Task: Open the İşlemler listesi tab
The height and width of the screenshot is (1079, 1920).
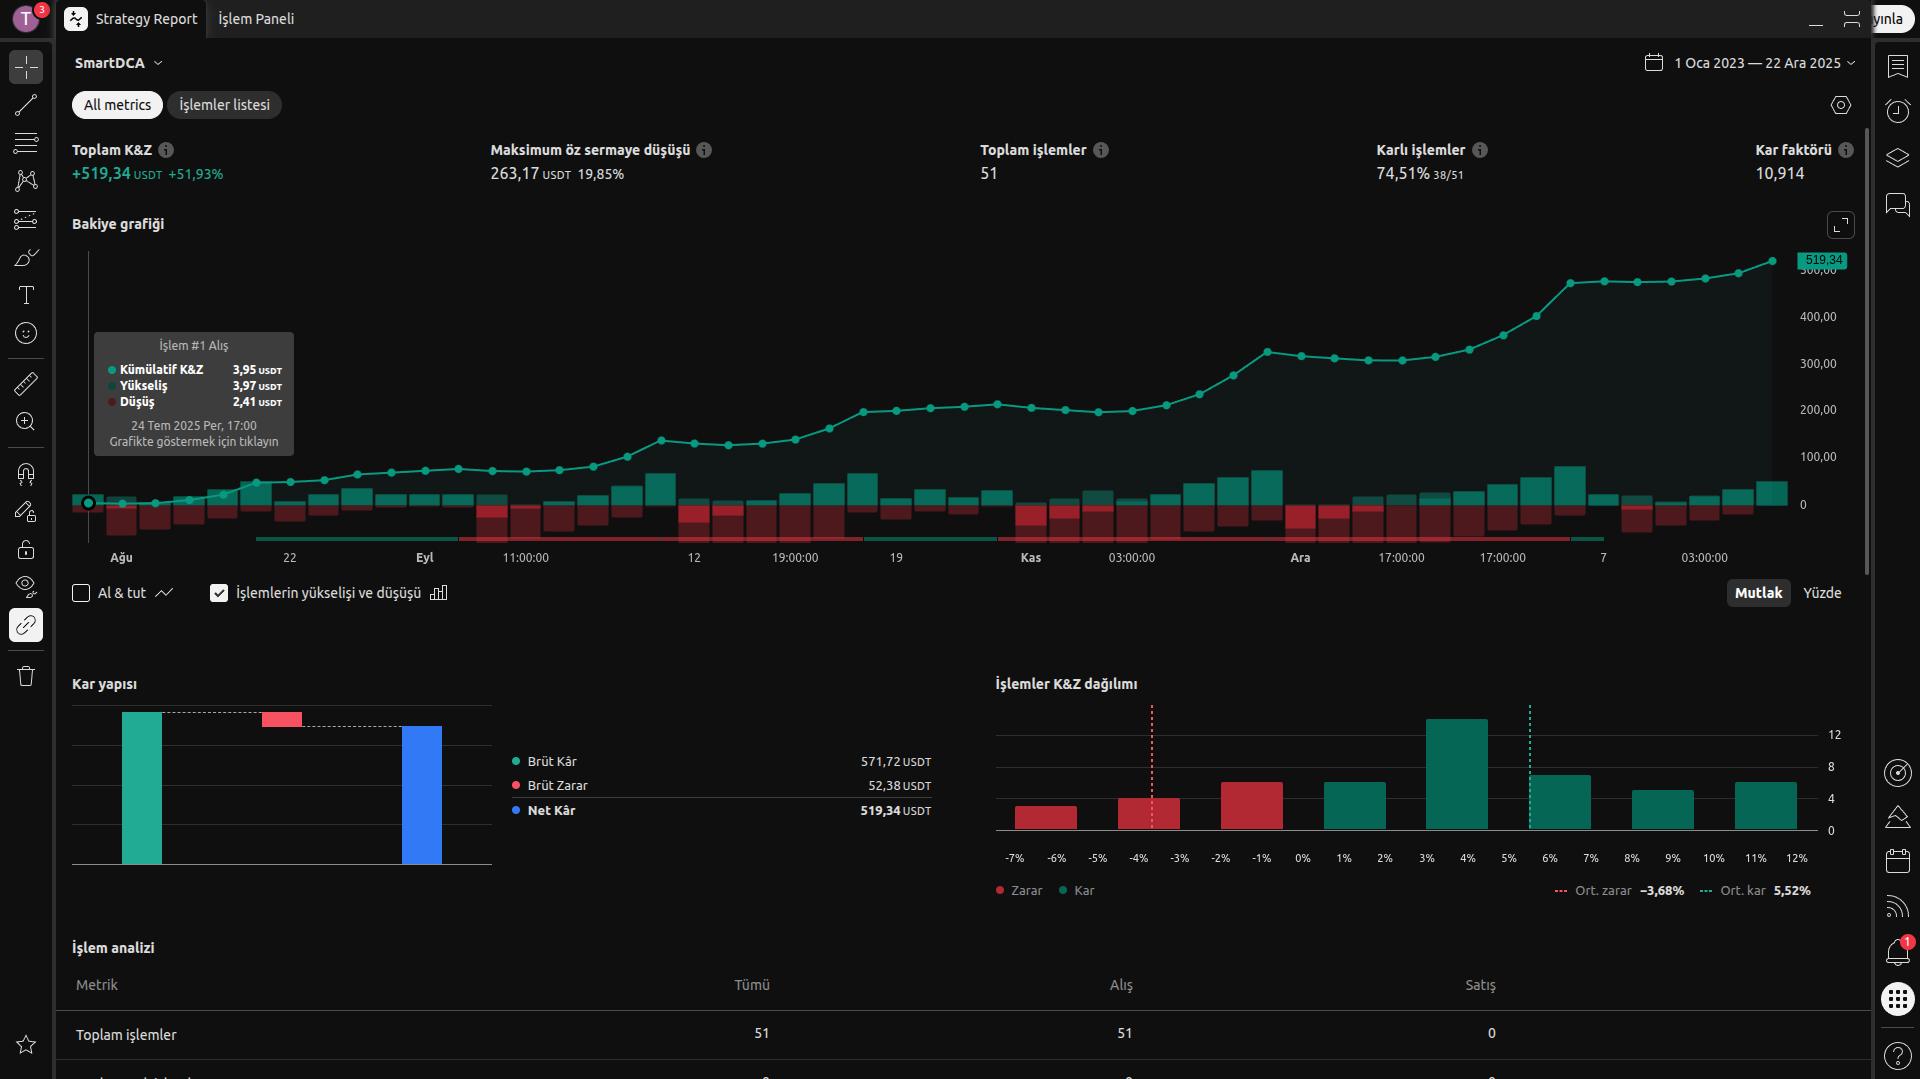Action: click(224, 105)
